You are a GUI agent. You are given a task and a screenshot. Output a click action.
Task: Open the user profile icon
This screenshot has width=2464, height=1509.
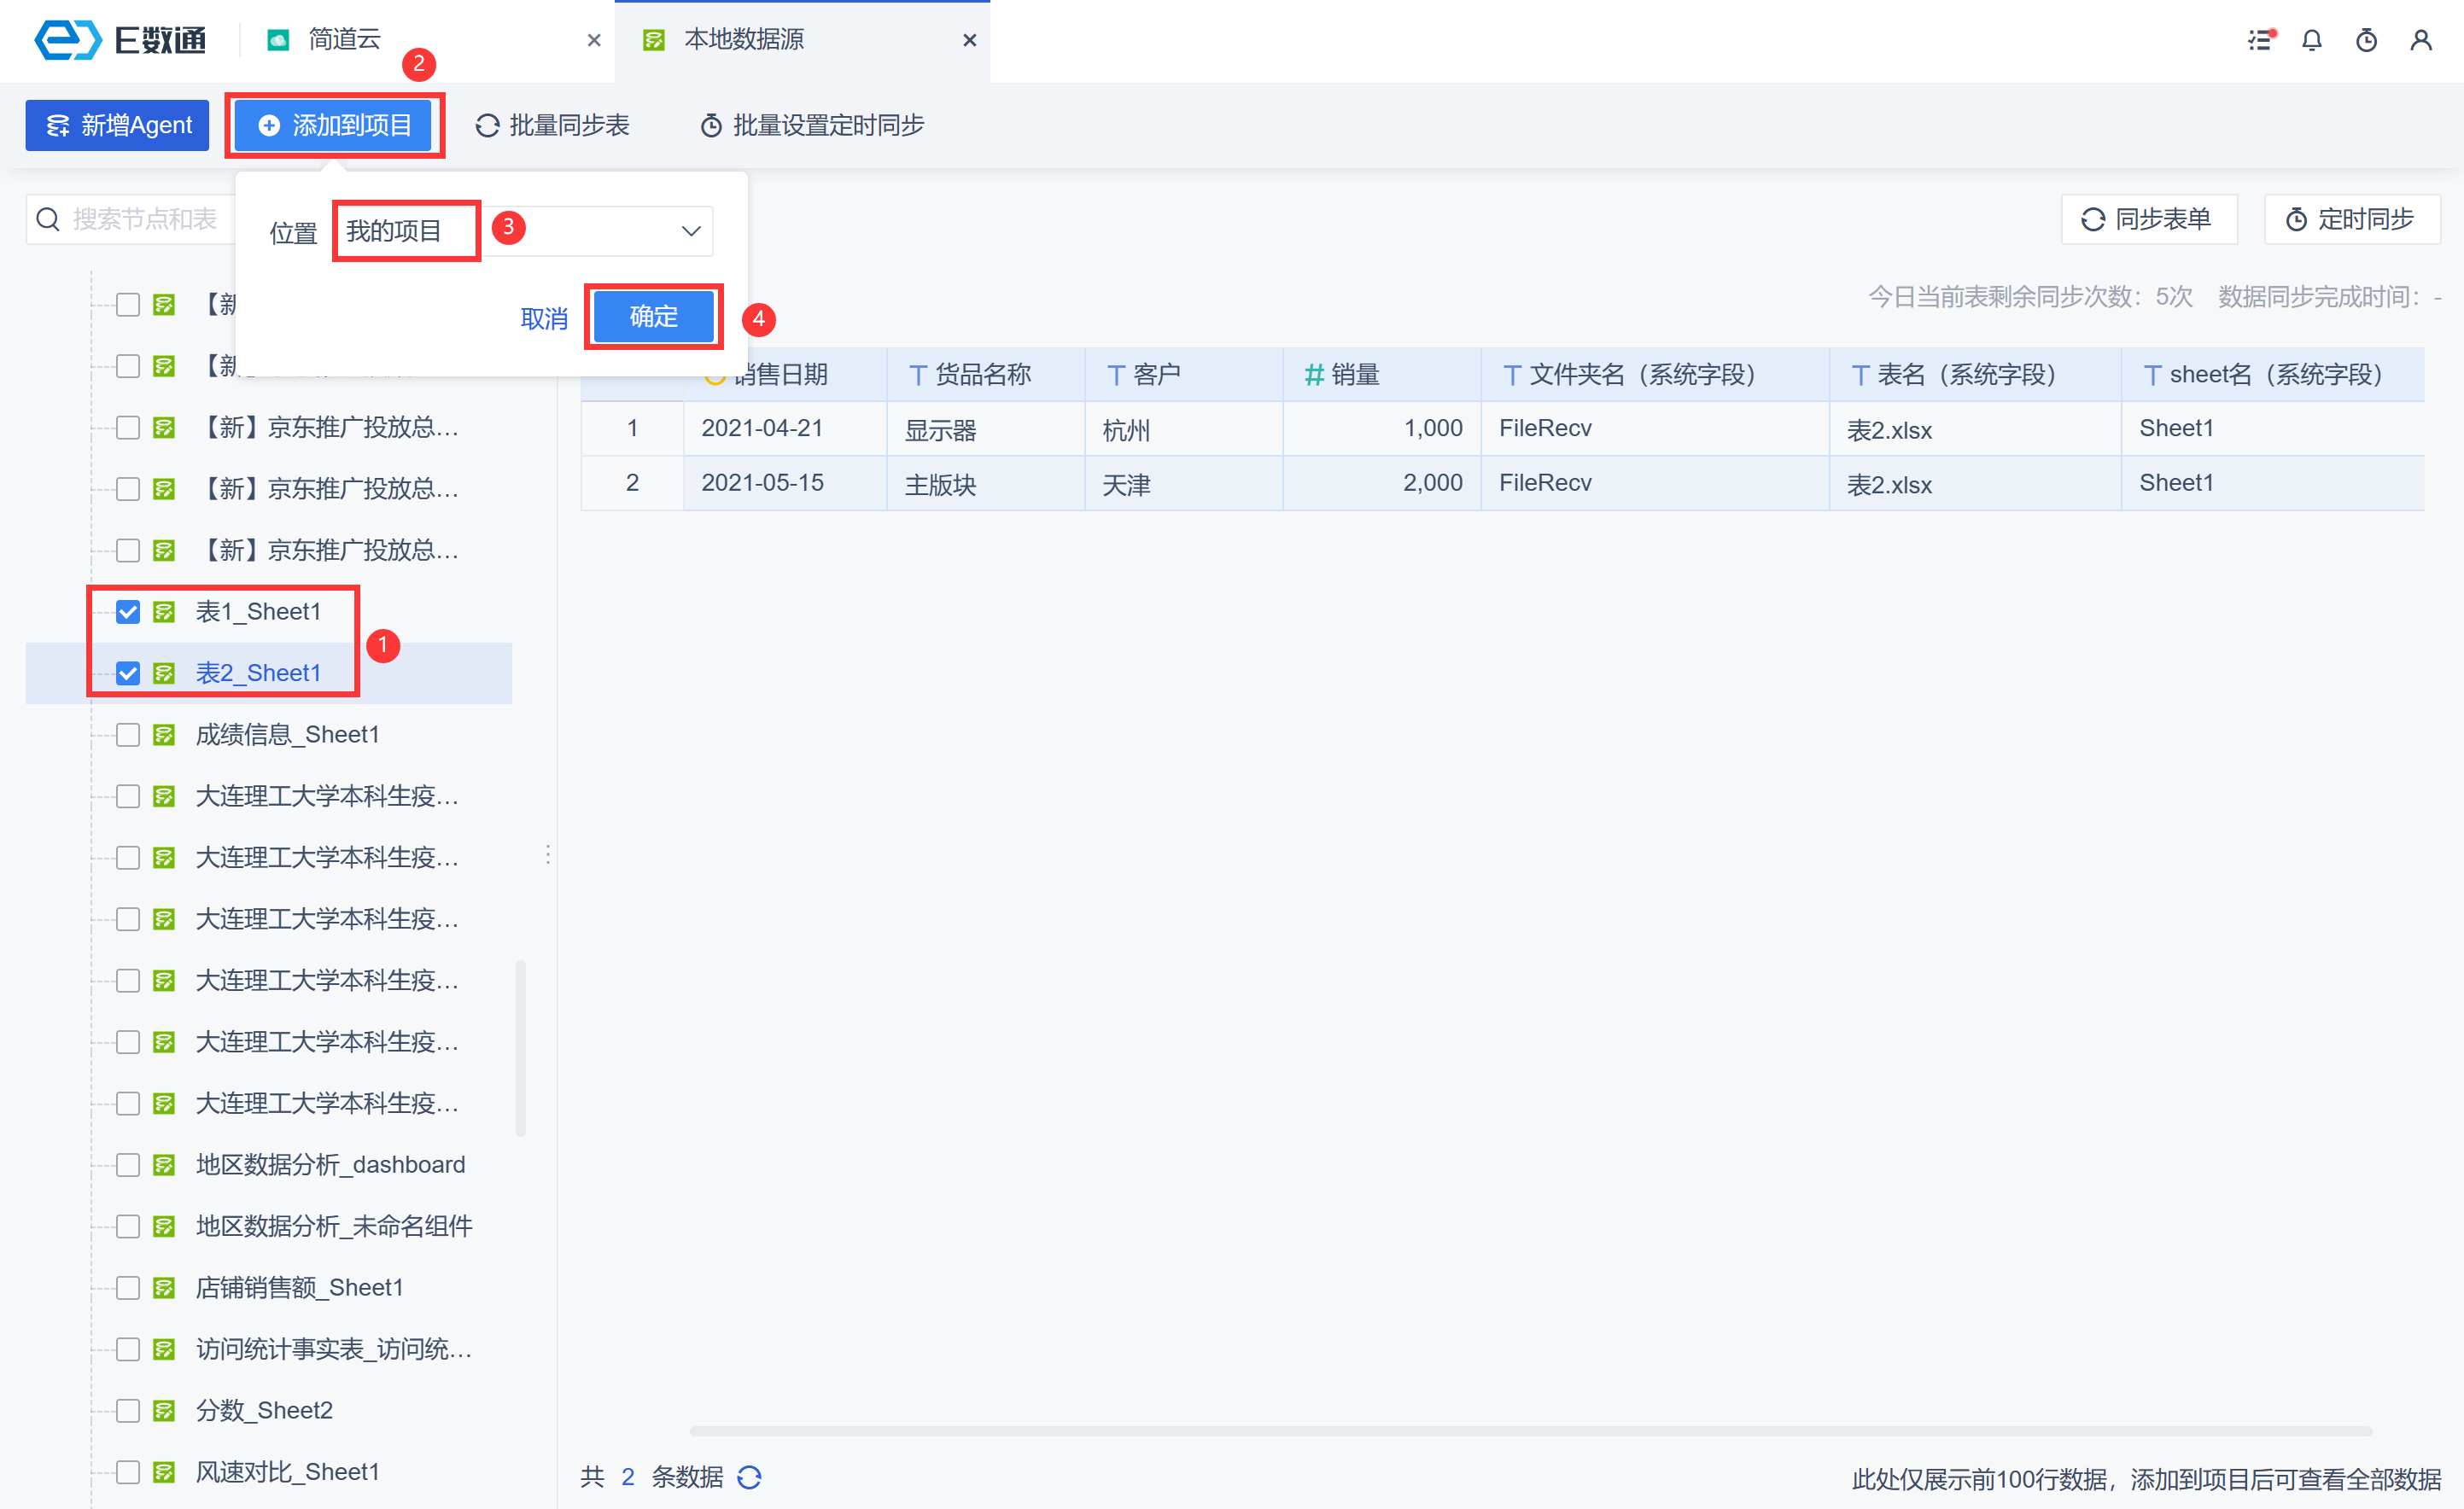pyautogui.click(x=2420, y=40)
